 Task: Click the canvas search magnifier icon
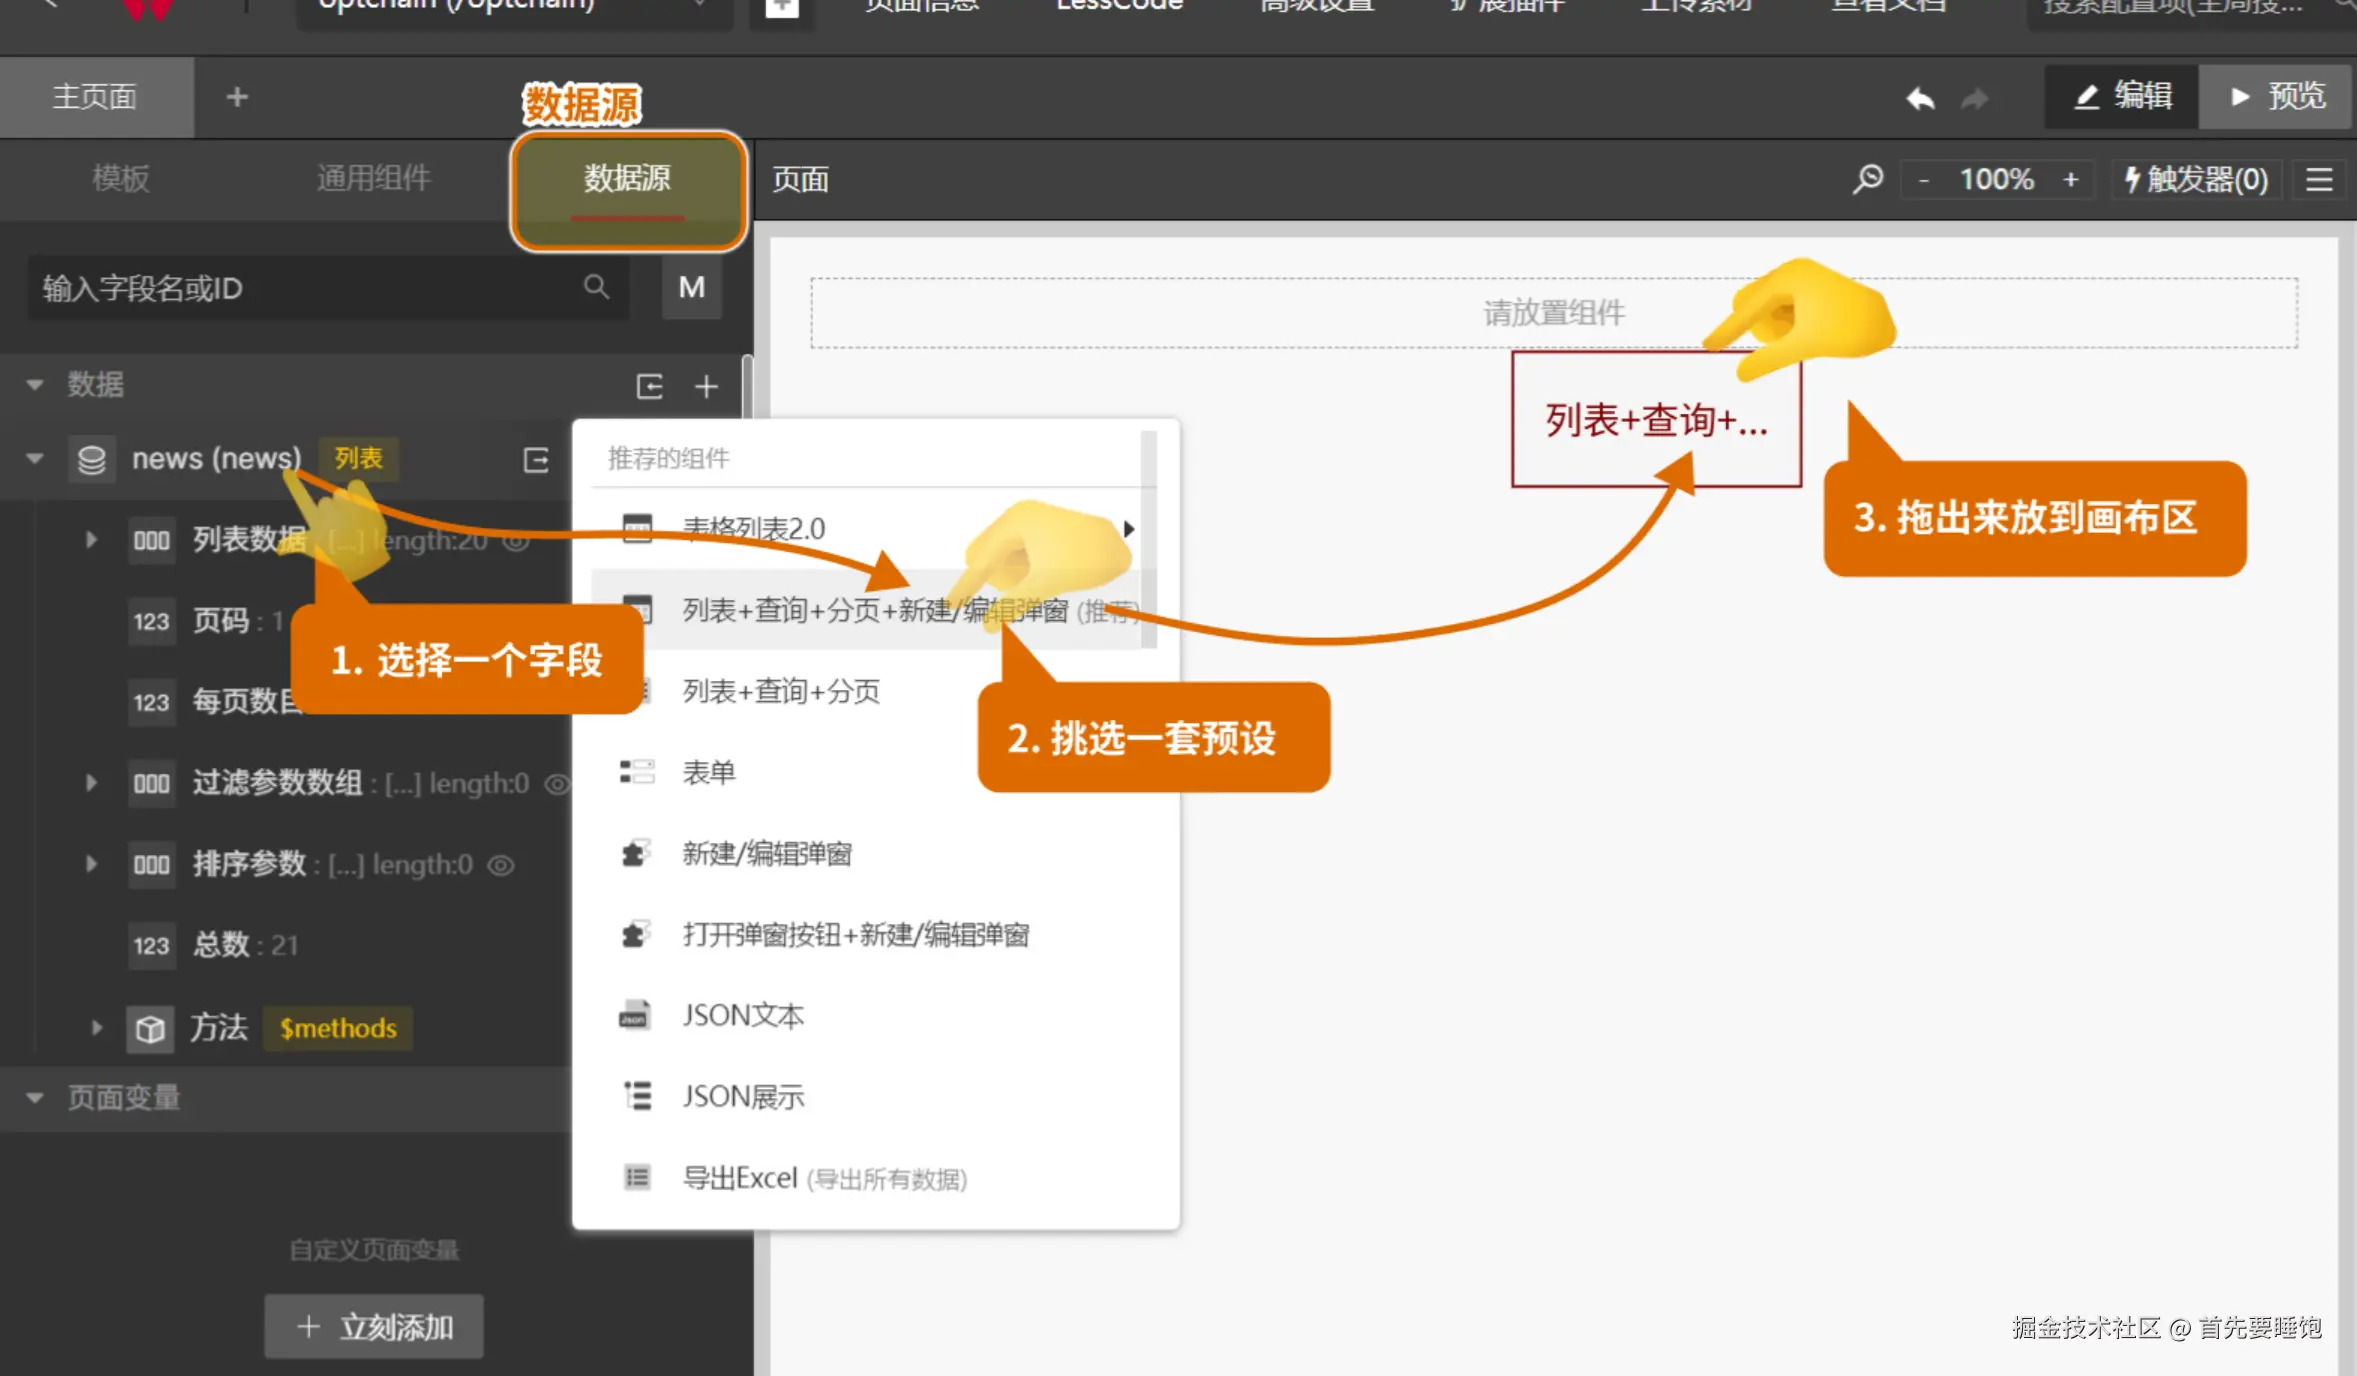point(1867,179)
